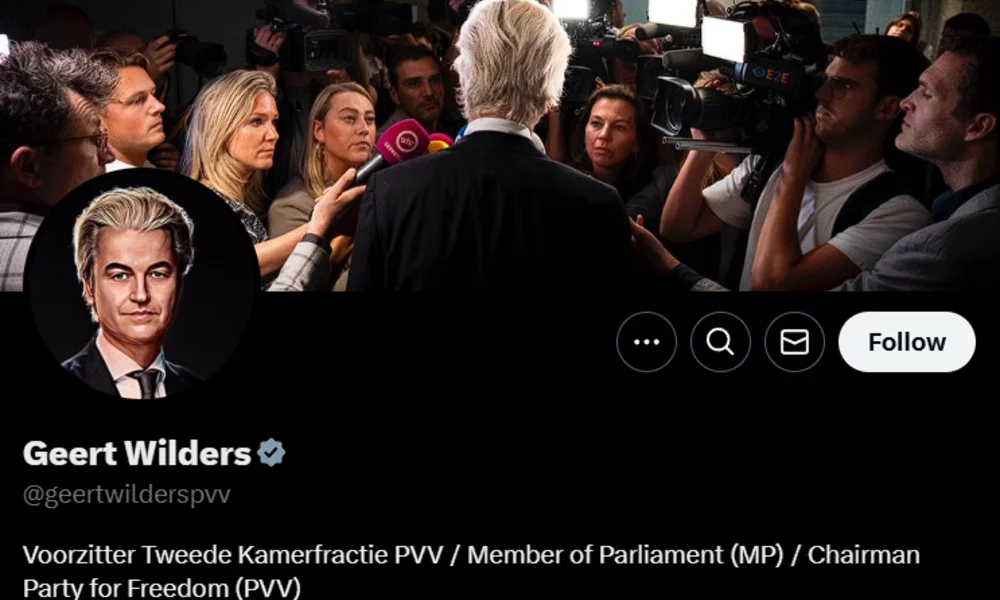This screenshot has height=600, width=1000.
Task: Click the blue verified checkmark badge
Action: pyautogui.click(x=271, y=453)
